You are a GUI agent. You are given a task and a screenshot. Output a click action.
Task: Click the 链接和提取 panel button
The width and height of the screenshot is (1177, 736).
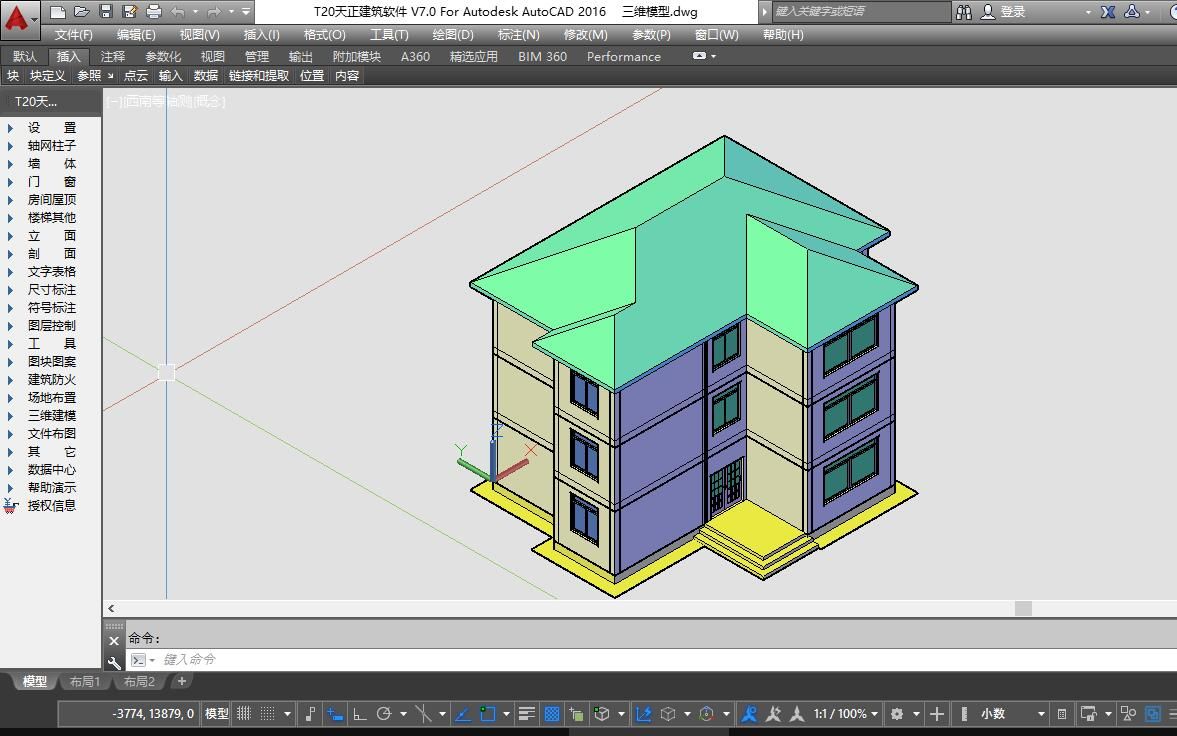point(258,75)
